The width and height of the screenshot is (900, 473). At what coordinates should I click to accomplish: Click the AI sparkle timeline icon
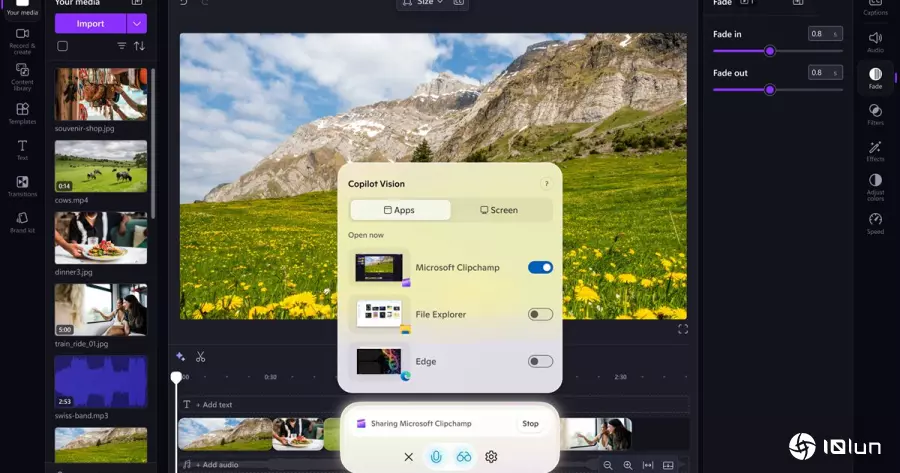tap(180, 356)
